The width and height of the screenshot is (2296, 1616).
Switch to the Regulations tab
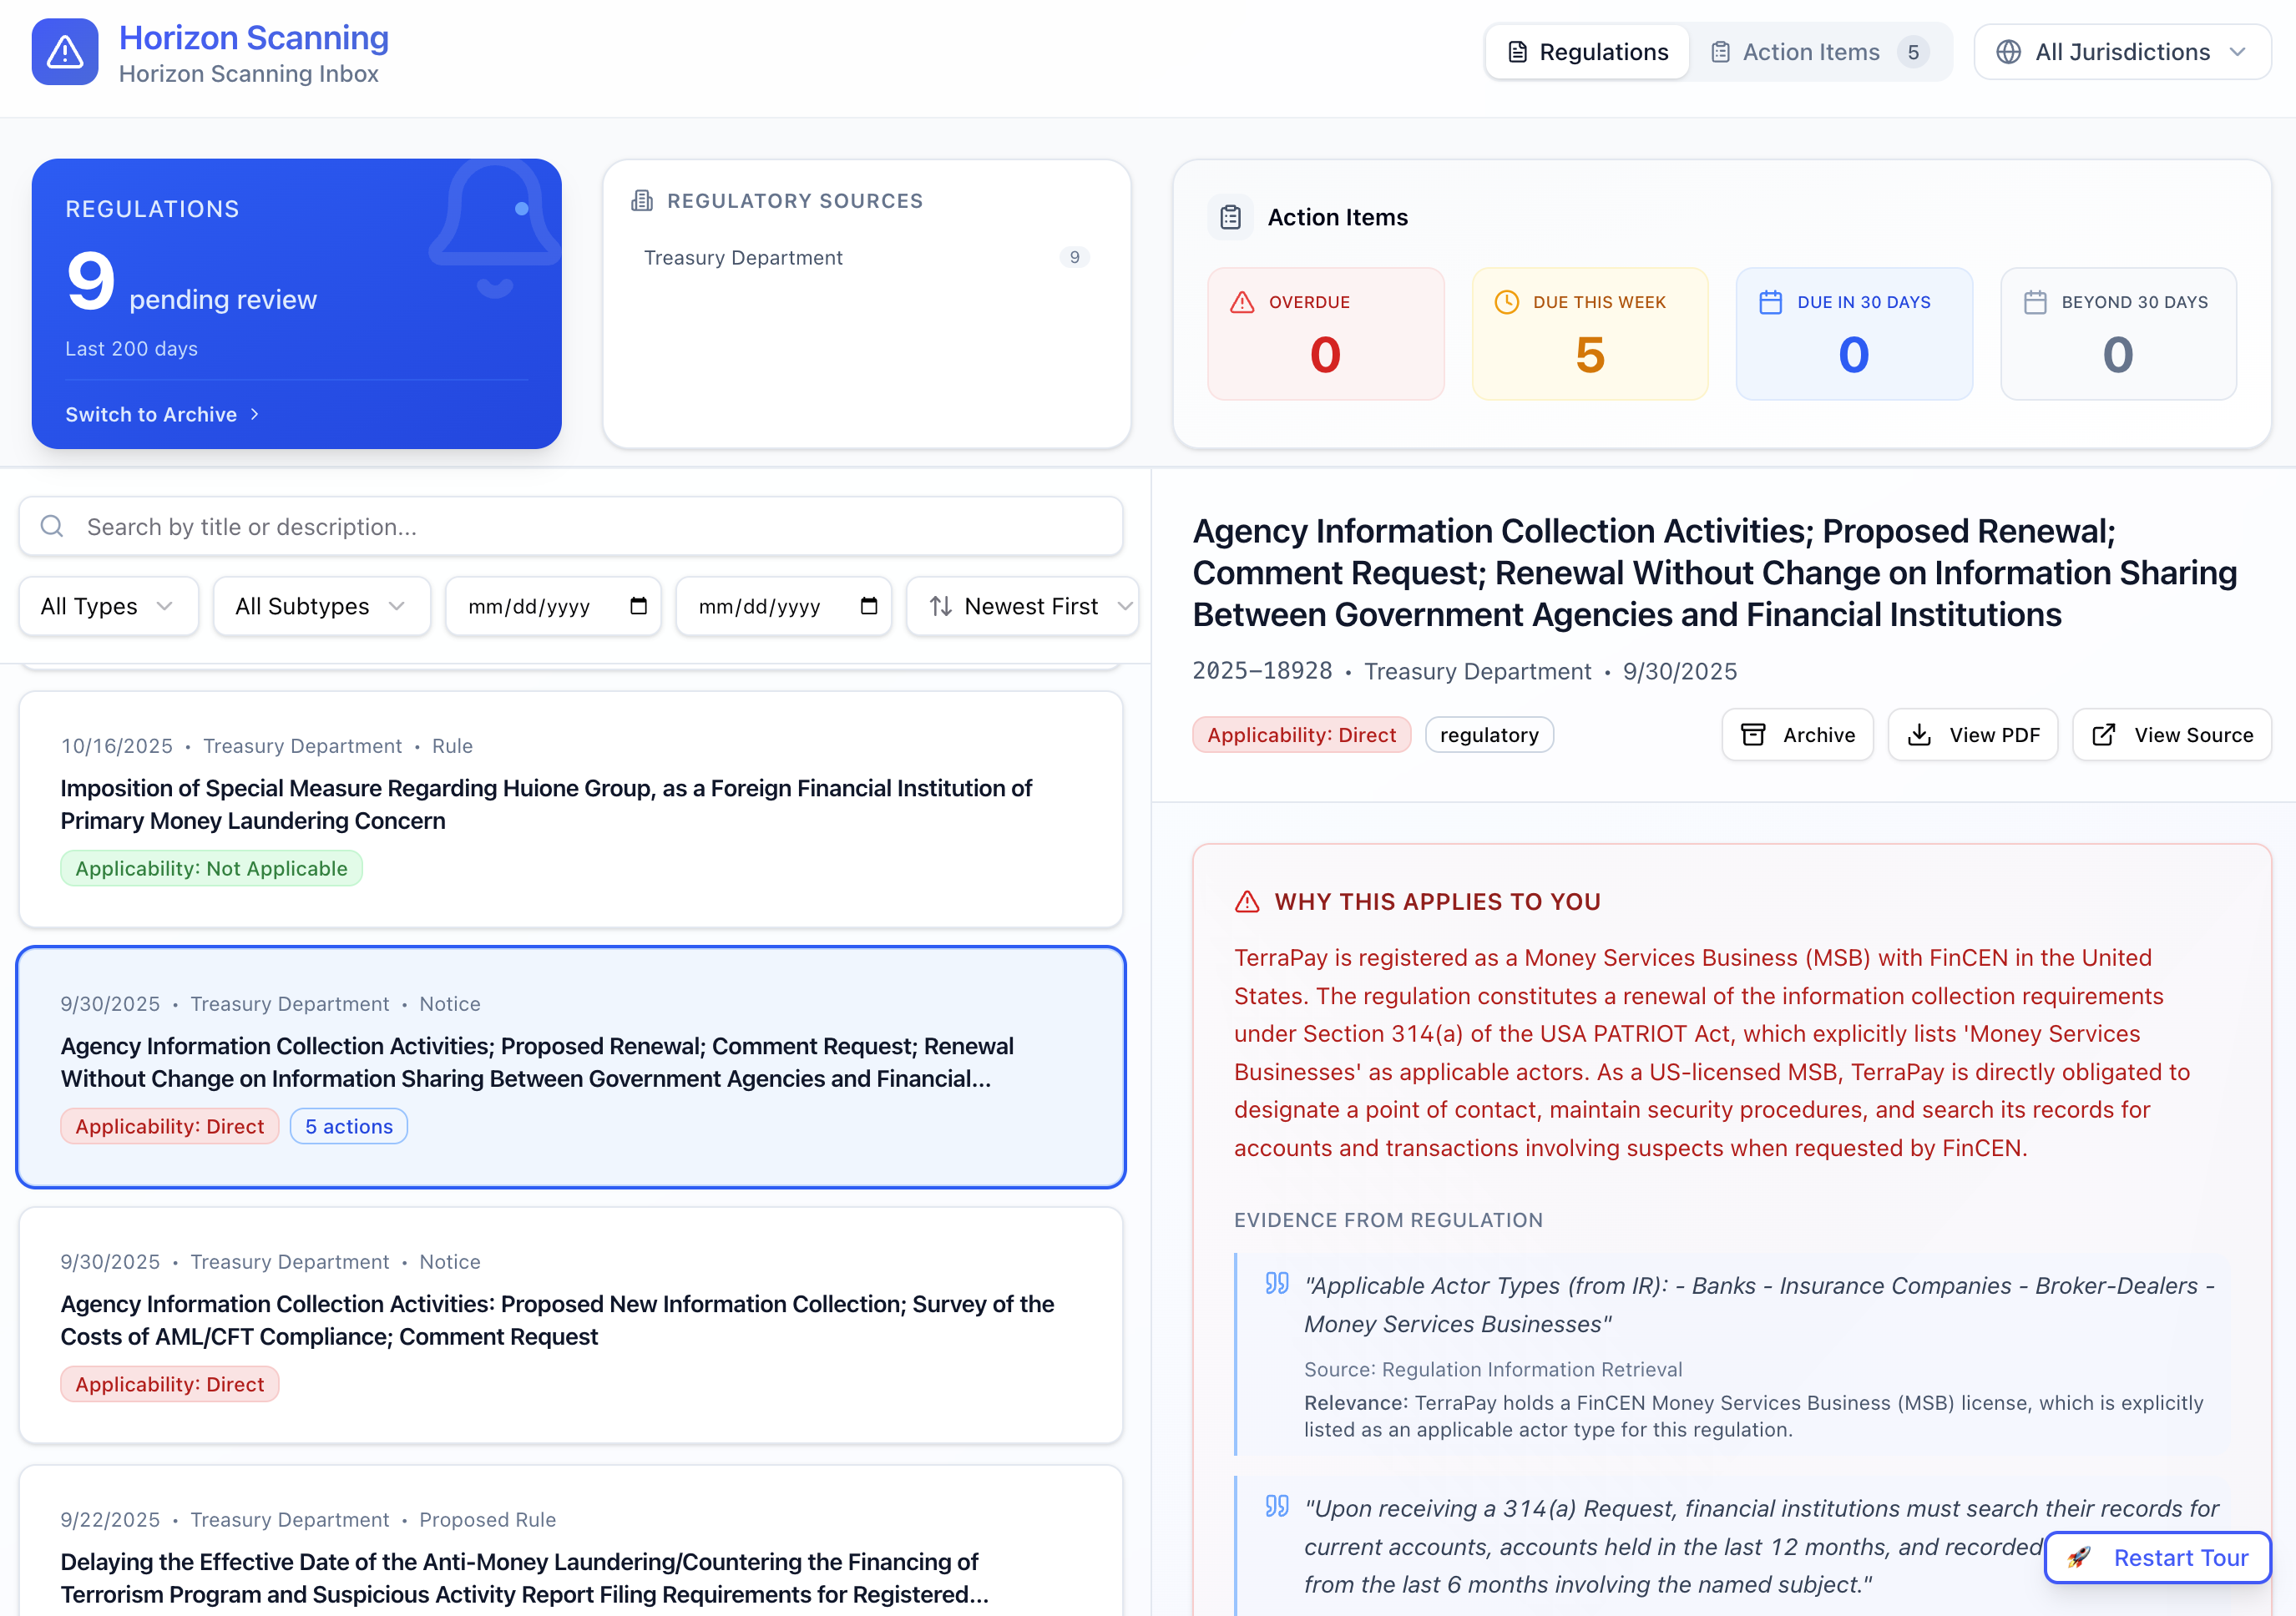tap(1586, 51)
